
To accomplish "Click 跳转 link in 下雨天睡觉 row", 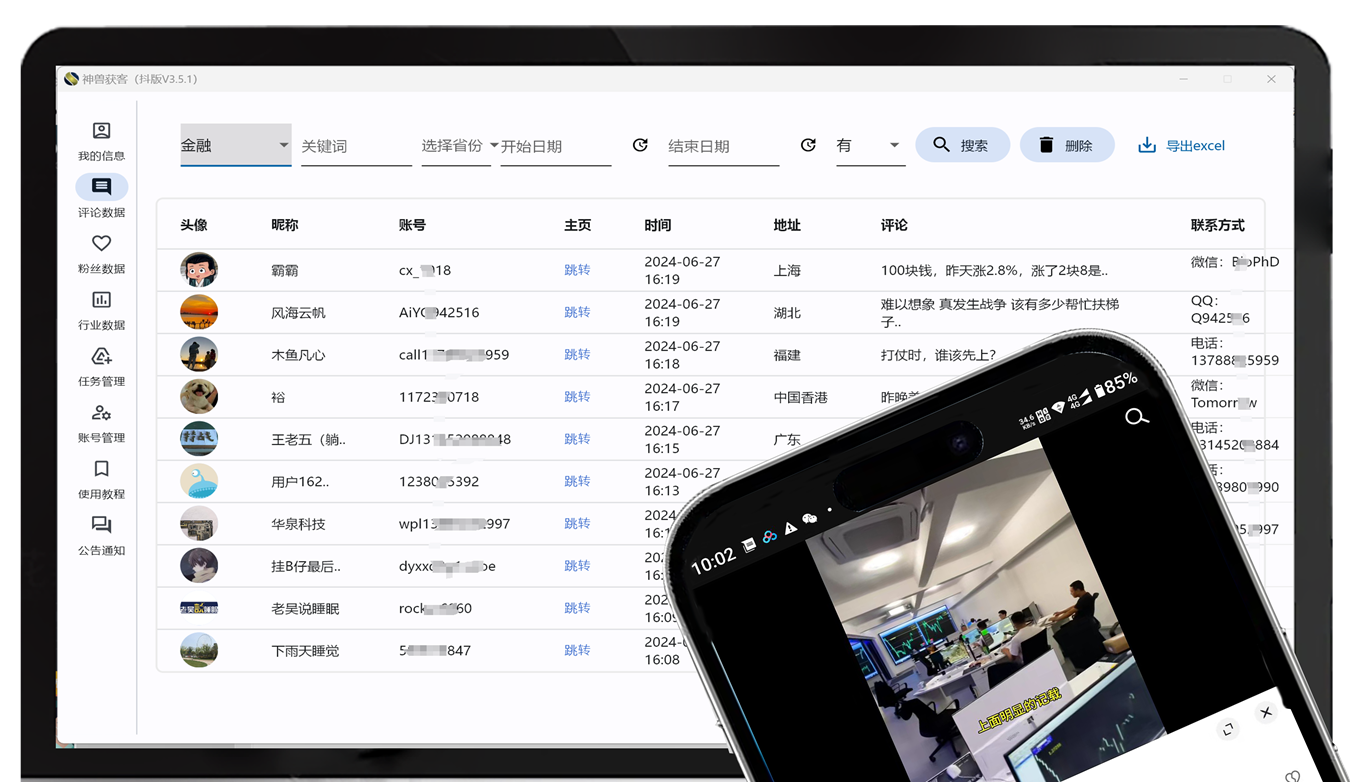I will point(577,649).
